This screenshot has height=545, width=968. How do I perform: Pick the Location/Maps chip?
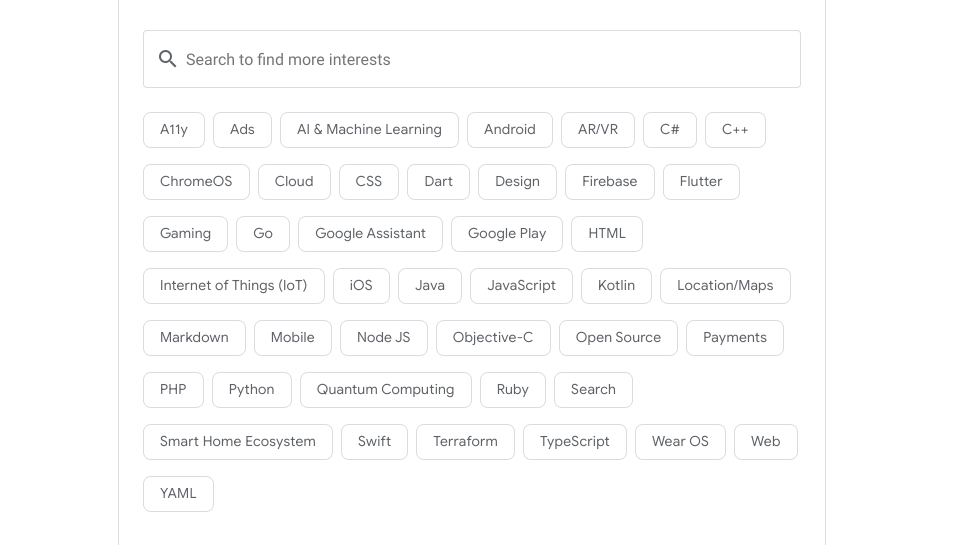coord(725,286)
